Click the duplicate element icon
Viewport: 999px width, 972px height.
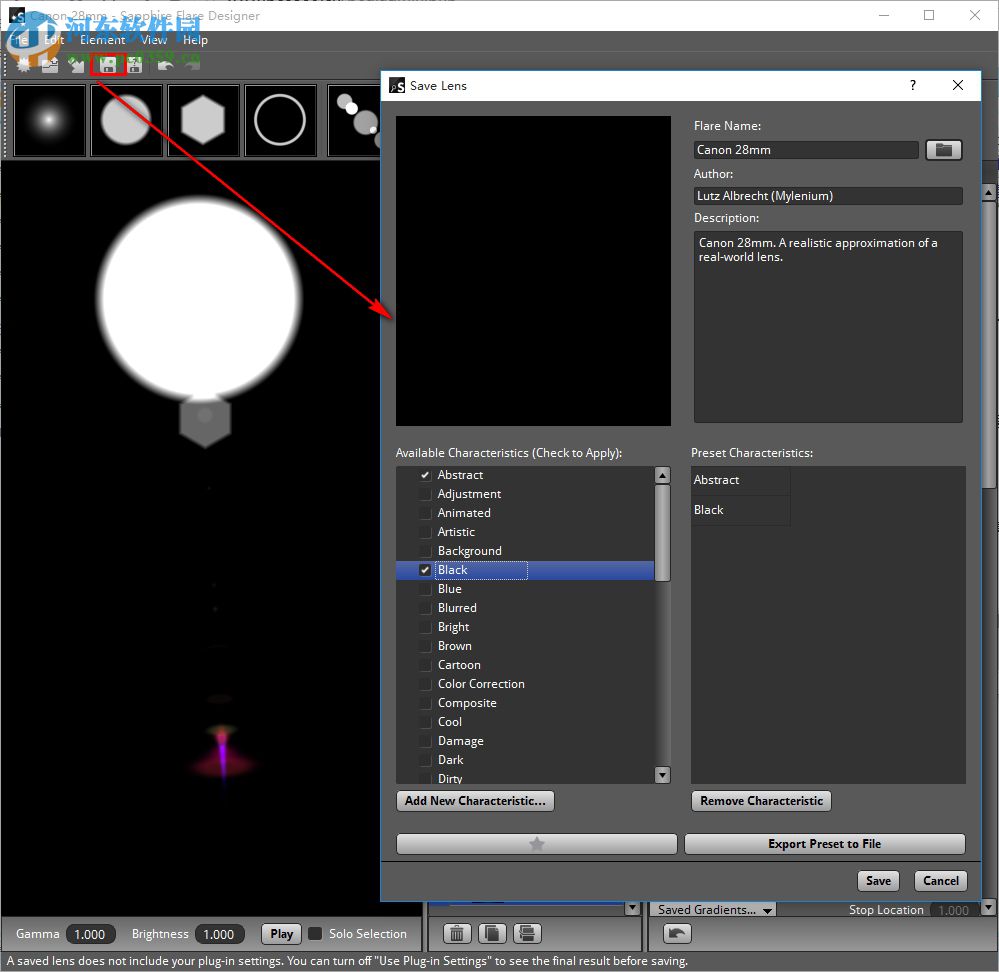492,934
